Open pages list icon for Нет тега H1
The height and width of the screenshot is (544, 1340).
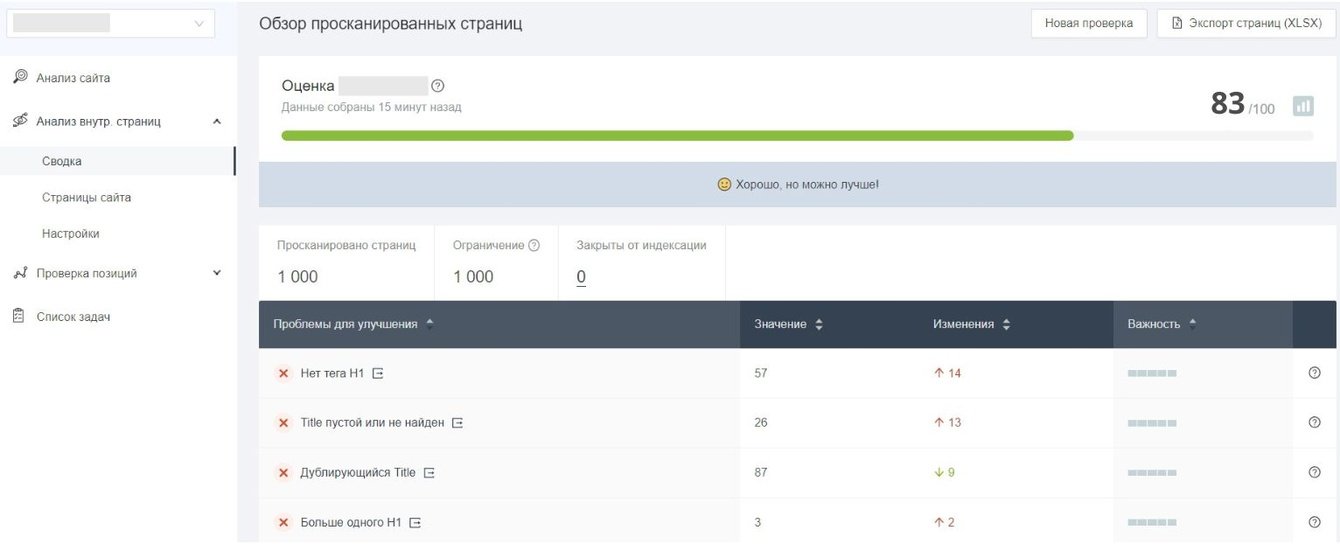pos(378,373)
